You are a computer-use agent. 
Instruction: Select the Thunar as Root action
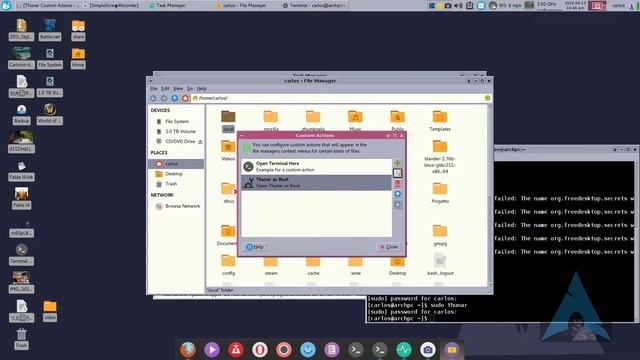[x=316, y=182]
